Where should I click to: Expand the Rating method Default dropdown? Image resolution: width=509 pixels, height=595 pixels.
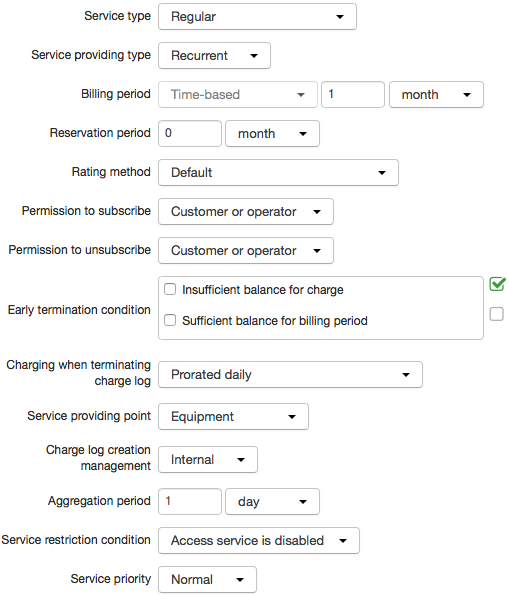click(x=278, y=173)
